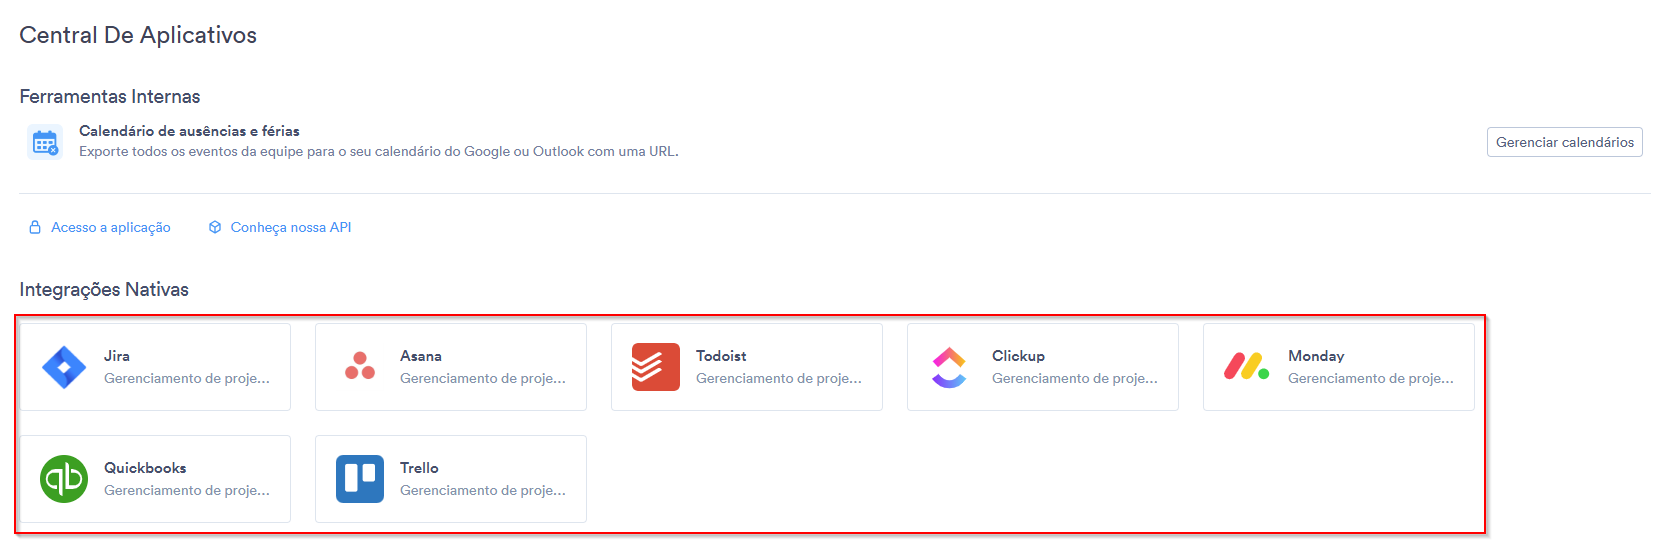Image resolution: width=1673 pixels, height=552 pixels.
Task: Click the red Todoist logo icon
Action: tap(656, 367)
